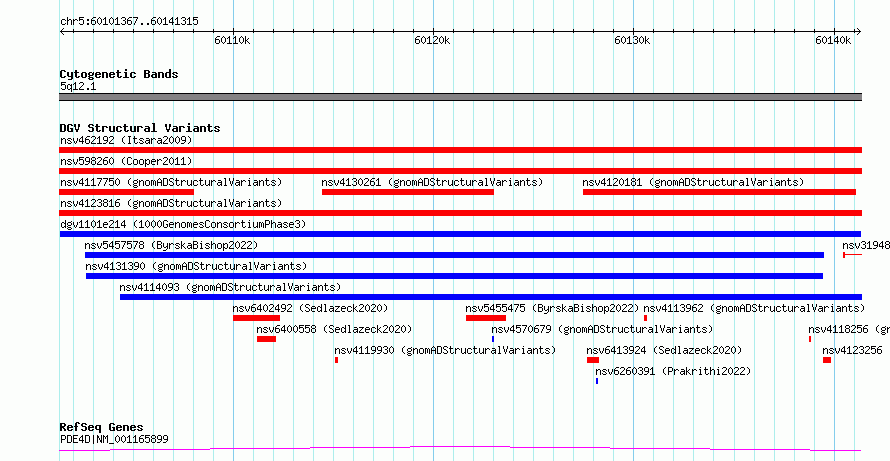Click the nsv462192 (Itsara2009) red bar
This screenshot has width=890, height=461.
coord(460,150)
